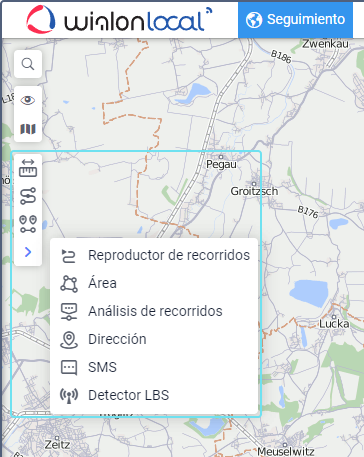364x457 pixels.
Task: Click the Dirección location pin icon
Action: 69,340
